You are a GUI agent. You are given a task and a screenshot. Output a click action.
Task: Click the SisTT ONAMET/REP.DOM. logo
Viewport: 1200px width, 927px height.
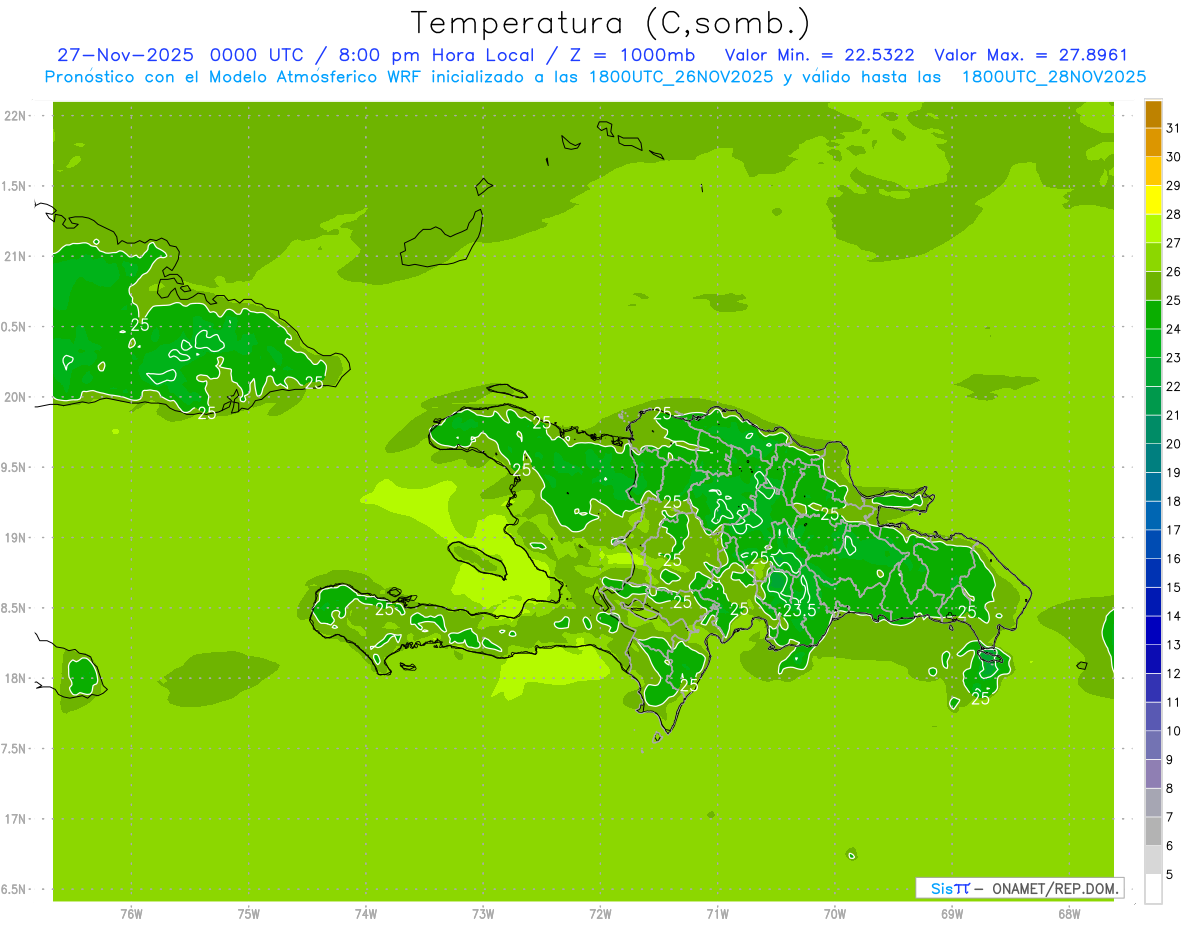[1019, 888]
